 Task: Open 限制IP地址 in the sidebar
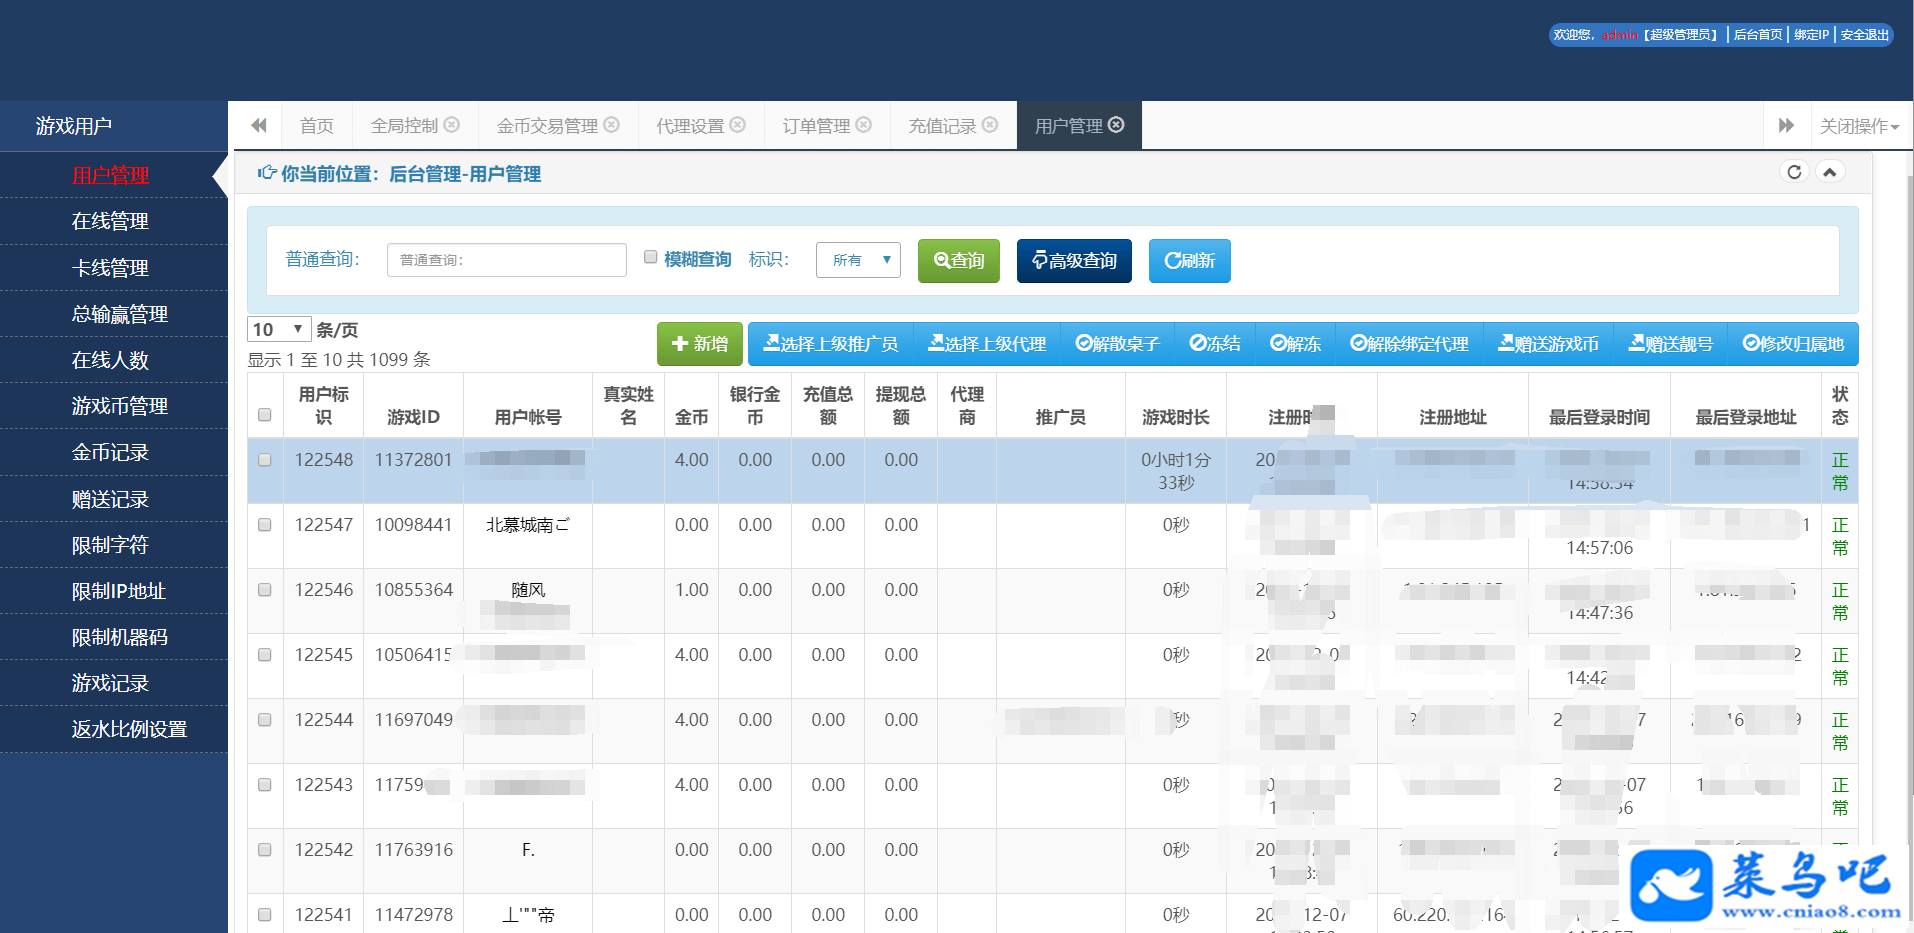click(114, 591)
